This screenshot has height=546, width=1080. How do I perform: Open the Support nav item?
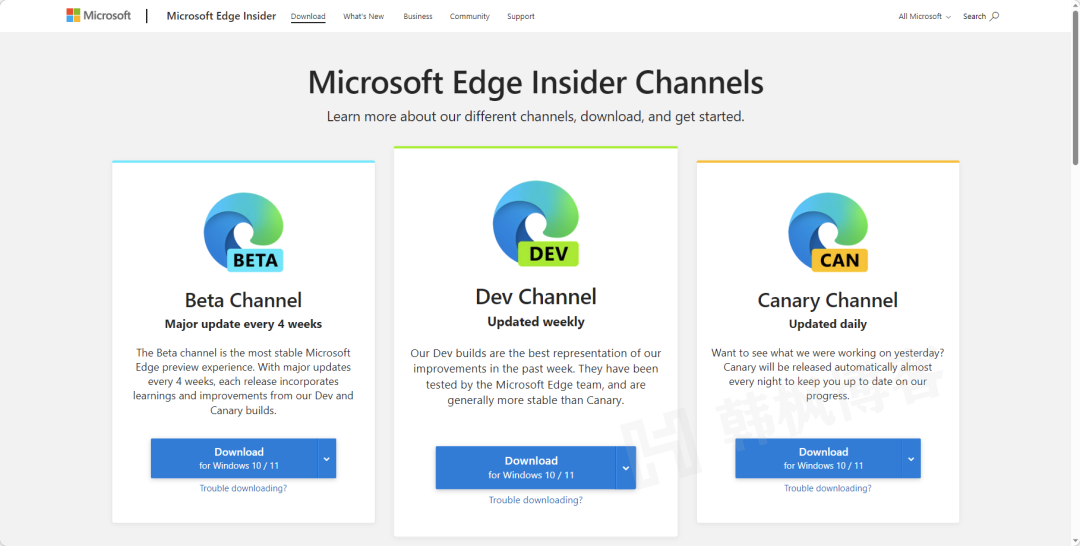click(x=520, y=17)
